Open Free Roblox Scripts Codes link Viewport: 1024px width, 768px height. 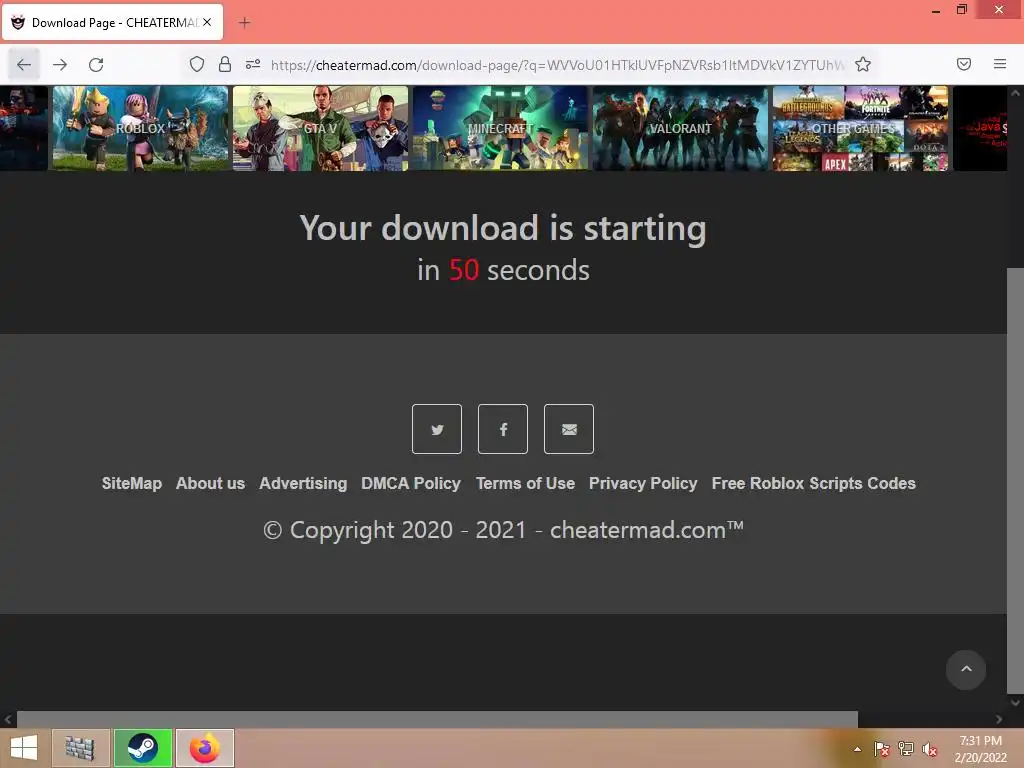tap(814, 483)
